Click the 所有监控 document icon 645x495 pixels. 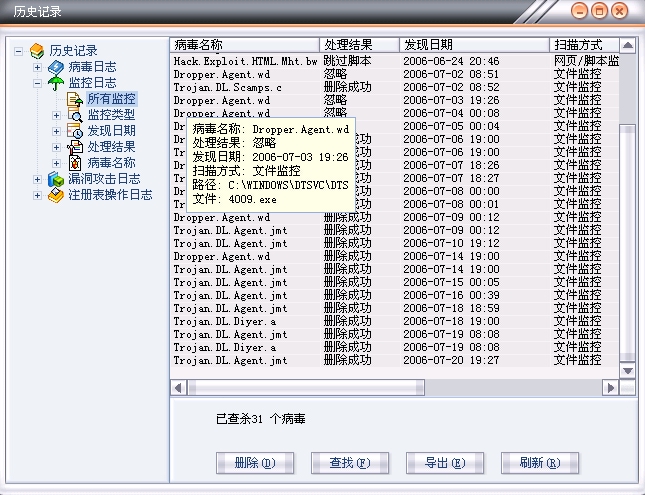point(75,99)
